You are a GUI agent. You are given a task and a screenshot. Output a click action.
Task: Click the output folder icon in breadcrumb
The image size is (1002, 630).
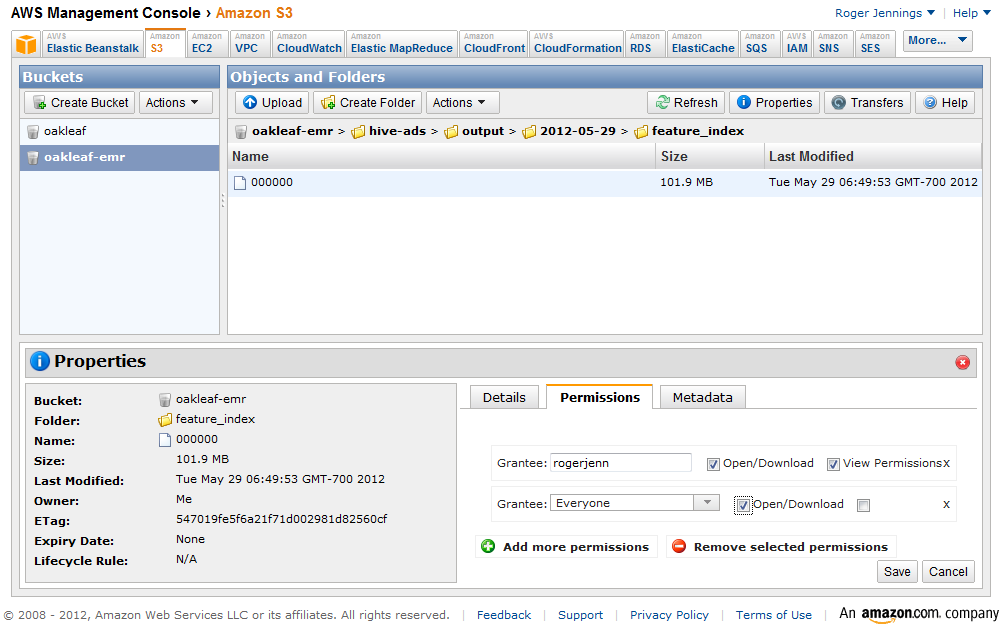coord(451,132)
